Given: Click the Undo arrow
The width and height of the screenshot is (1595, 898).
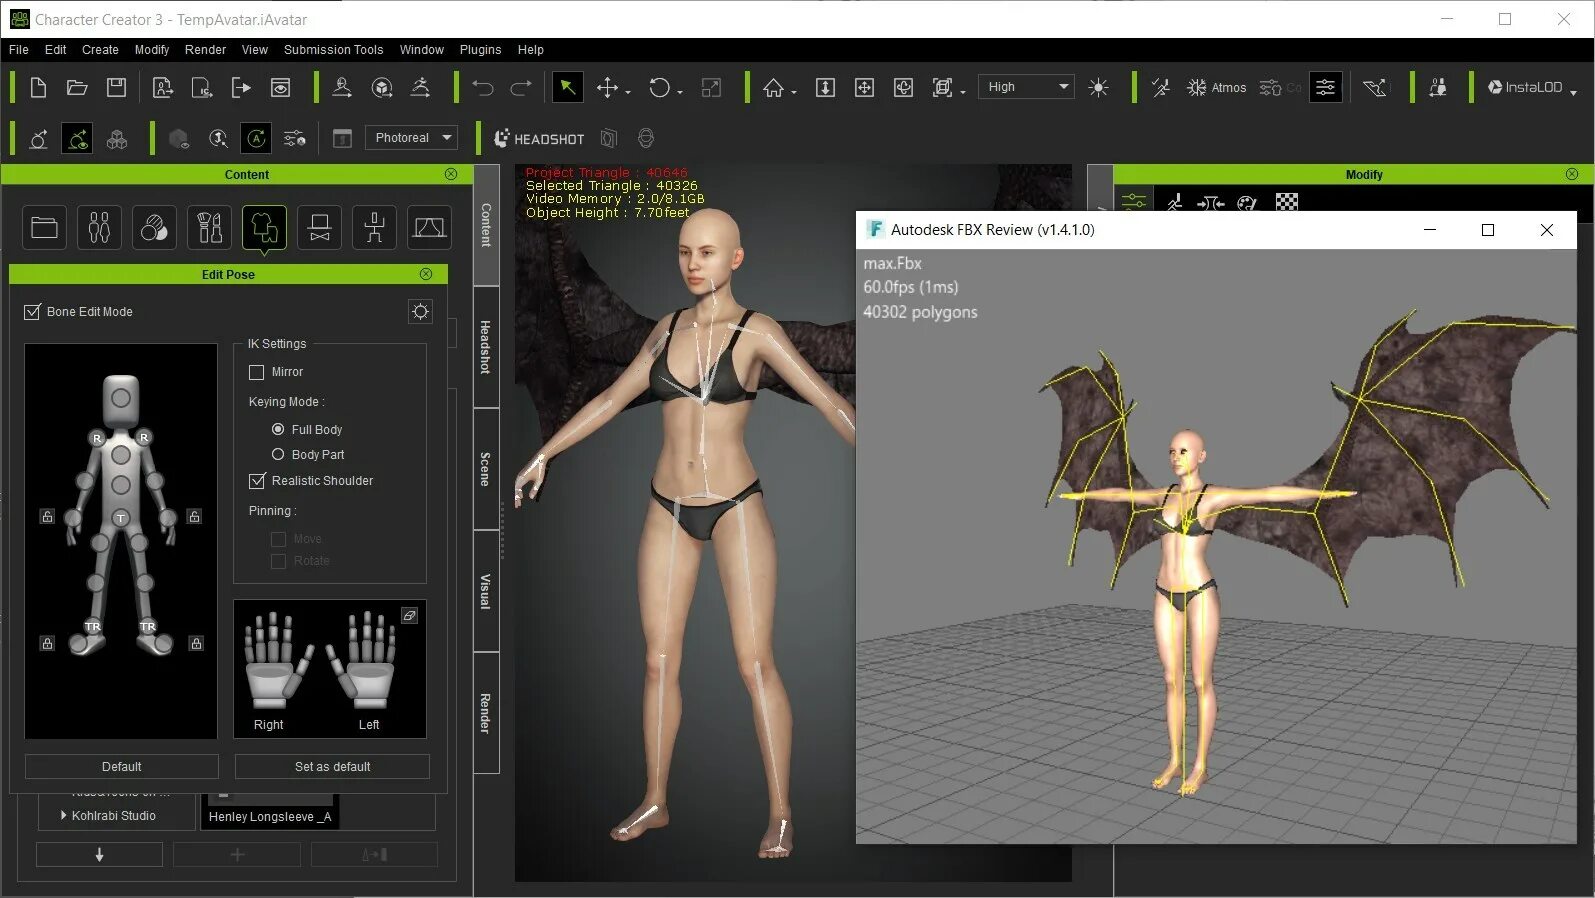Looking at the screenshot, I should pyautogui.click(x=483, y=88).
